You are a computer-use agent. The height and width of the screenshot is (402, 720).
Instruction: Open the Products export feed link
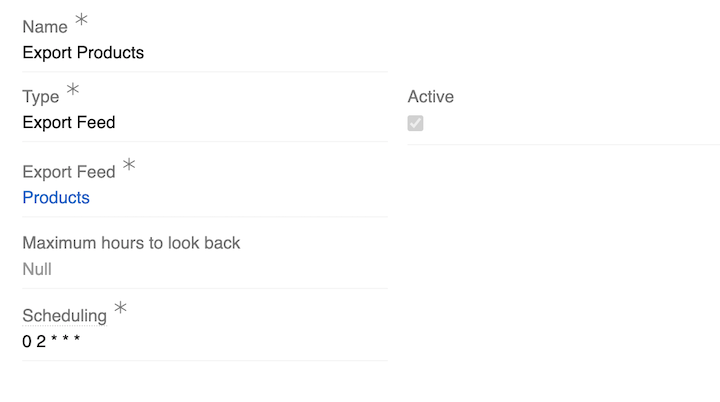(x=56, y=198)
